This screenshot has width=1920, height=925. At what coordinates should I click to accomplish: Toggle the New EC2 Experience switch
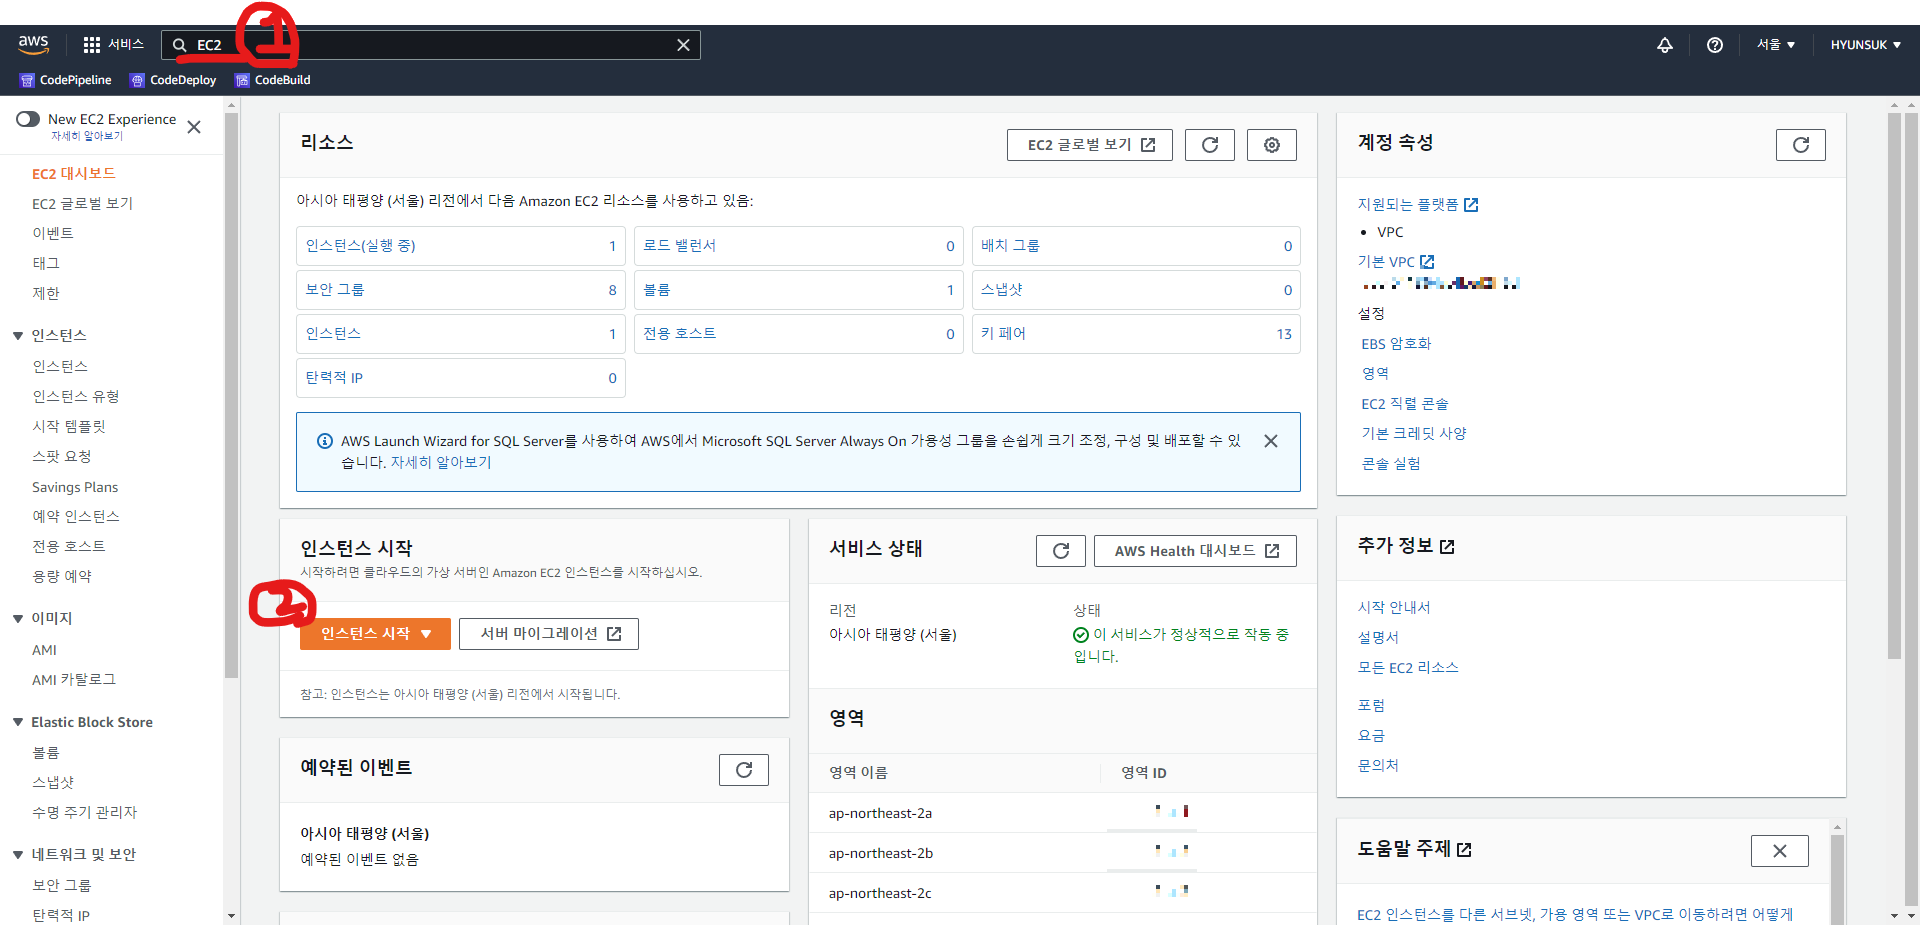(28, 119)
